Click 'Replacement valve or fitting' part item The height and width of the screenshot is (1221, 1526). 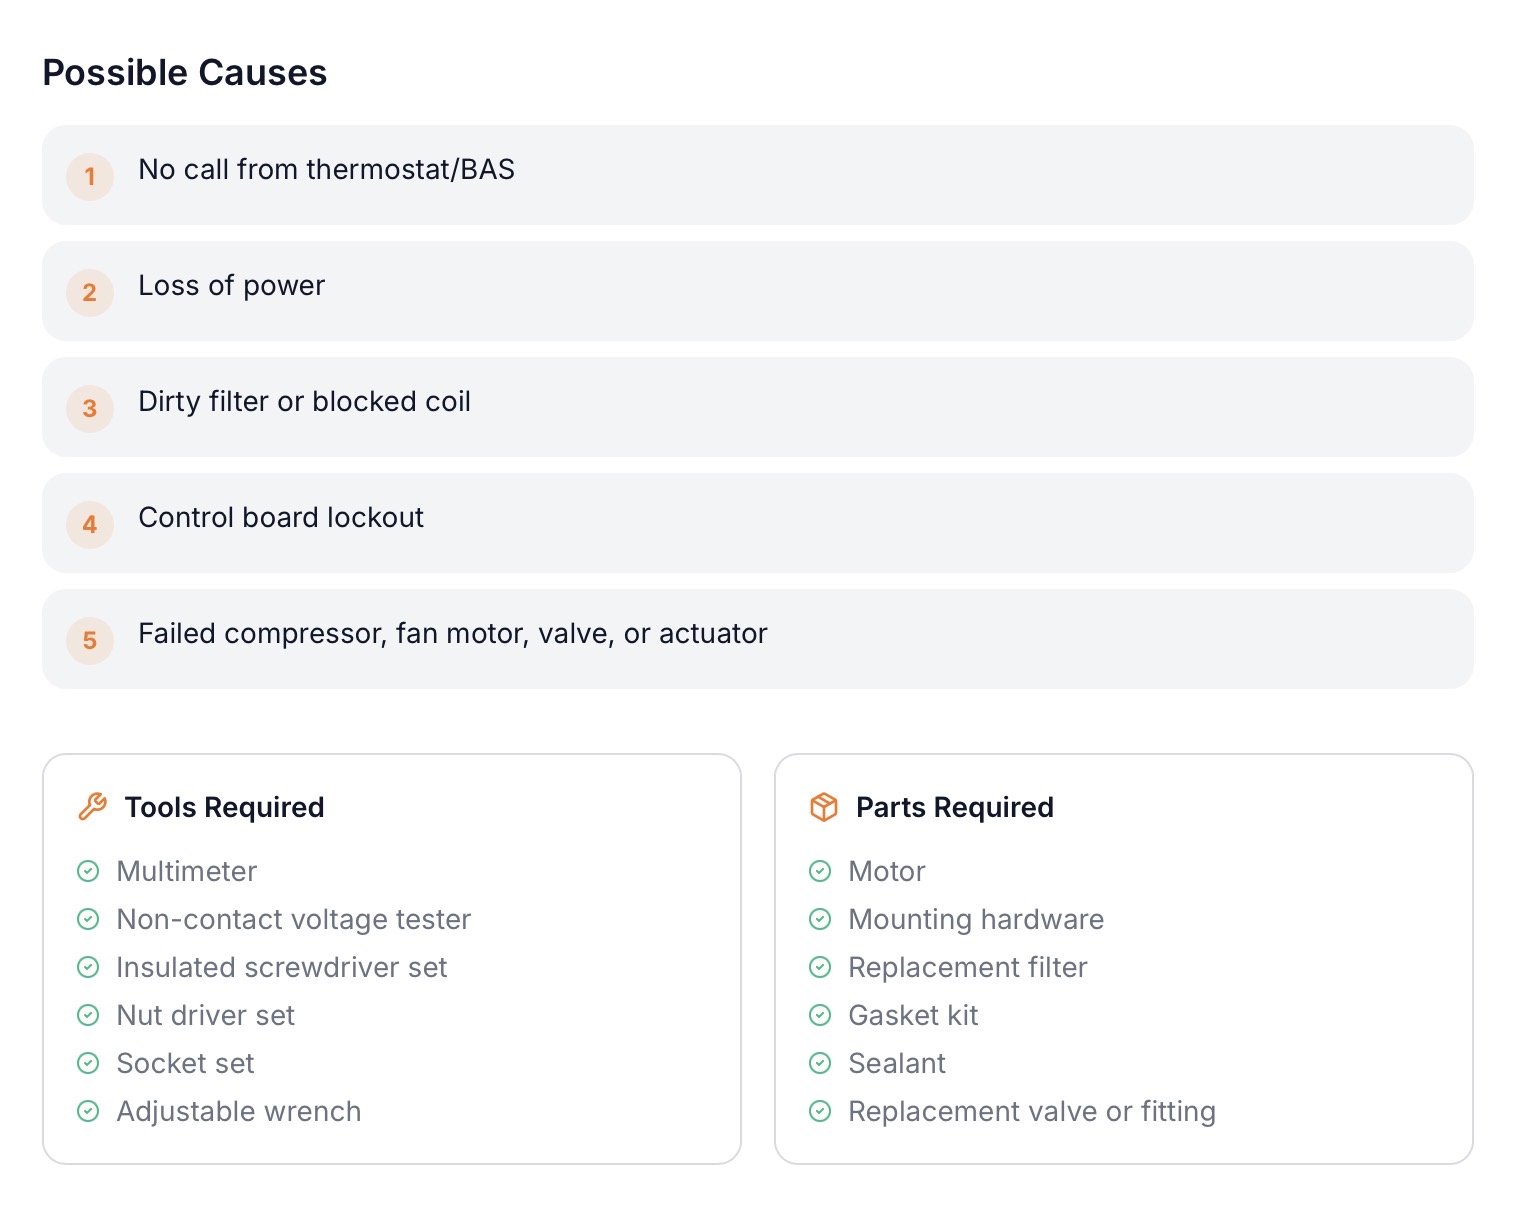pos(1031,1111)
